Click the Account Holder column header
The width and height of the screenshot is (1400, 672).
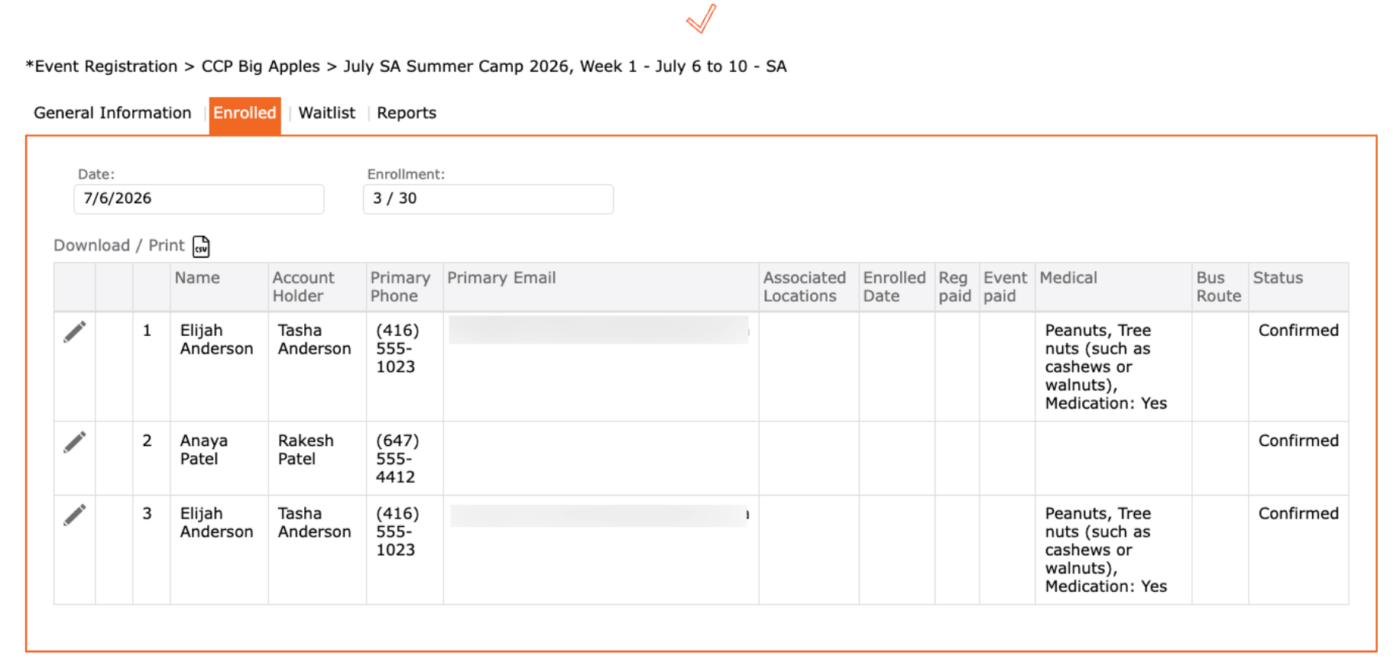pos(304,287)
